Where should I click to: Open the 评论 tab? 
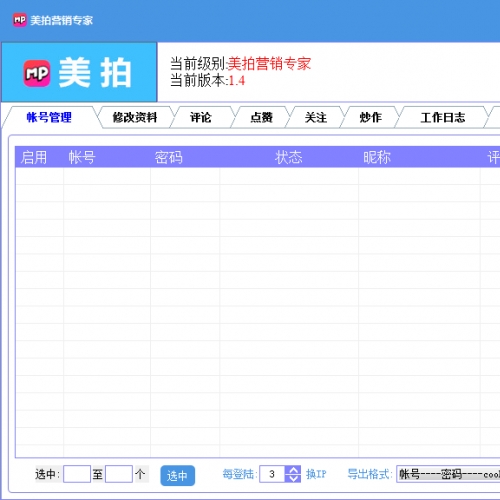click(x=201, y=117)
